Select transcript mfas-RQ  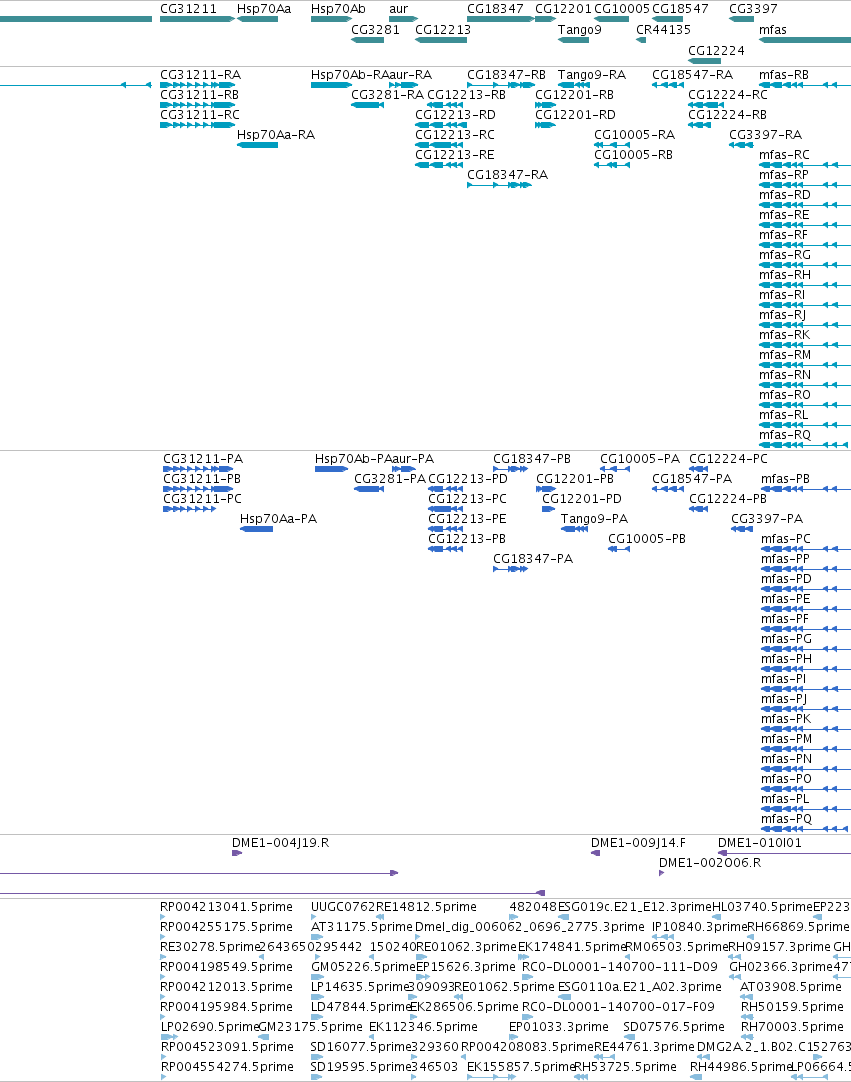coord(785,435)
